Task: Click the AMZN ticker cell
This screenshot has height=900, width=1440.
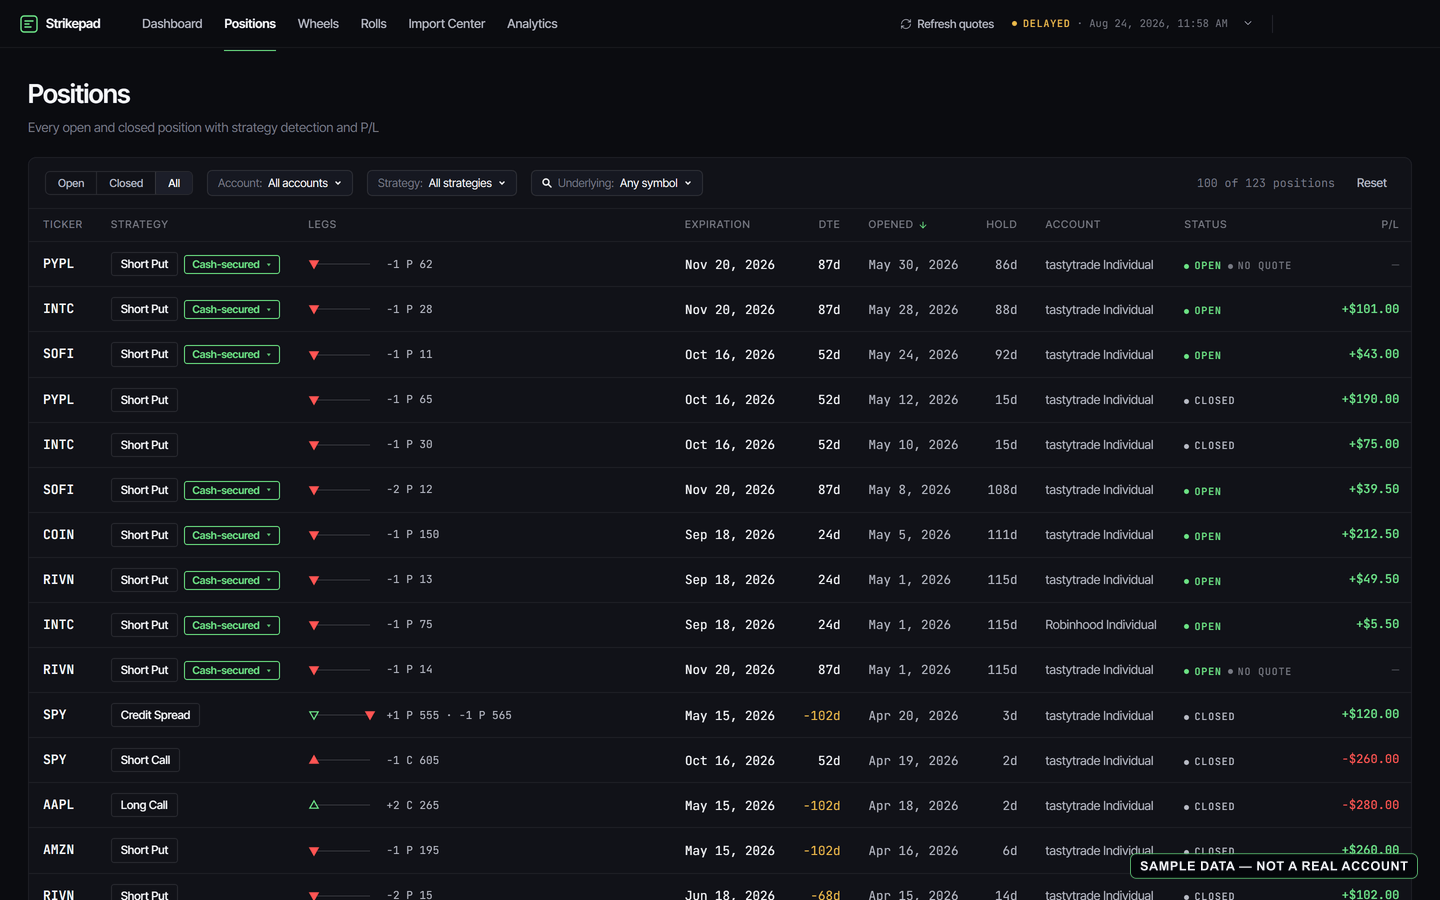Action: click(x=59, y=850)
